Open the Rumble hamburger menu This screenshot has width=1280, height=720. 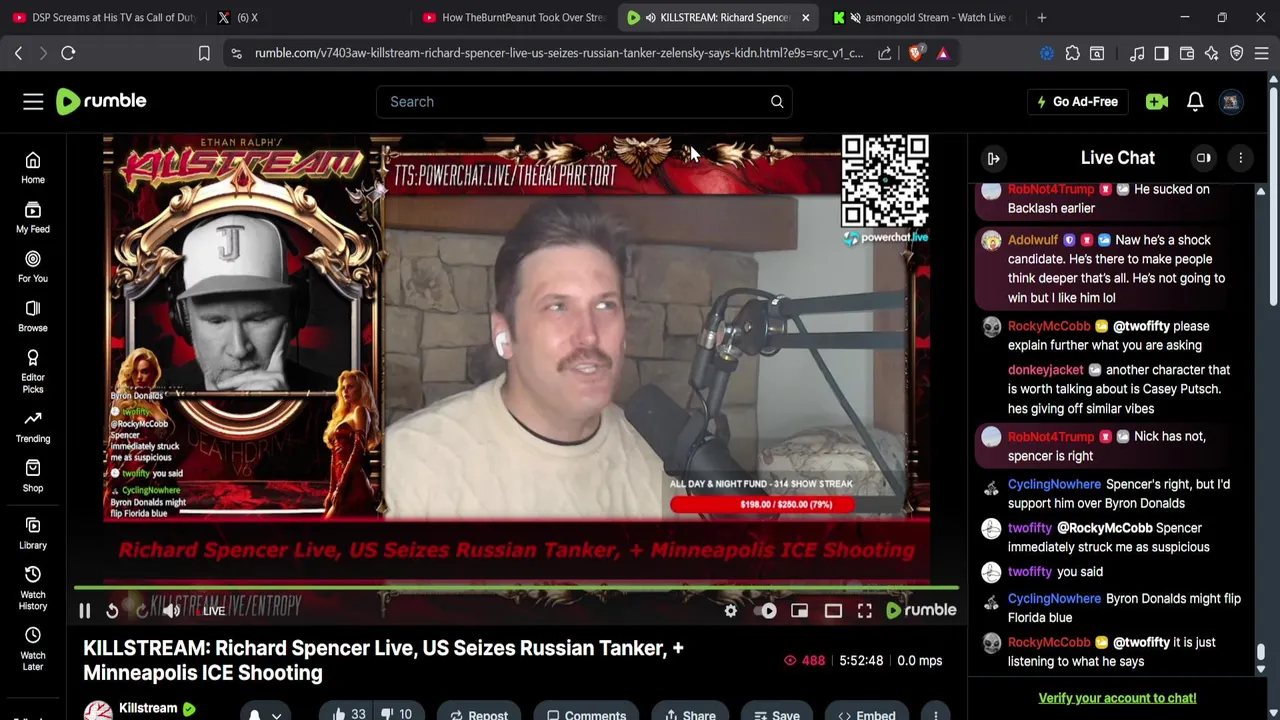pyautogui.click(x=33, y=101)
